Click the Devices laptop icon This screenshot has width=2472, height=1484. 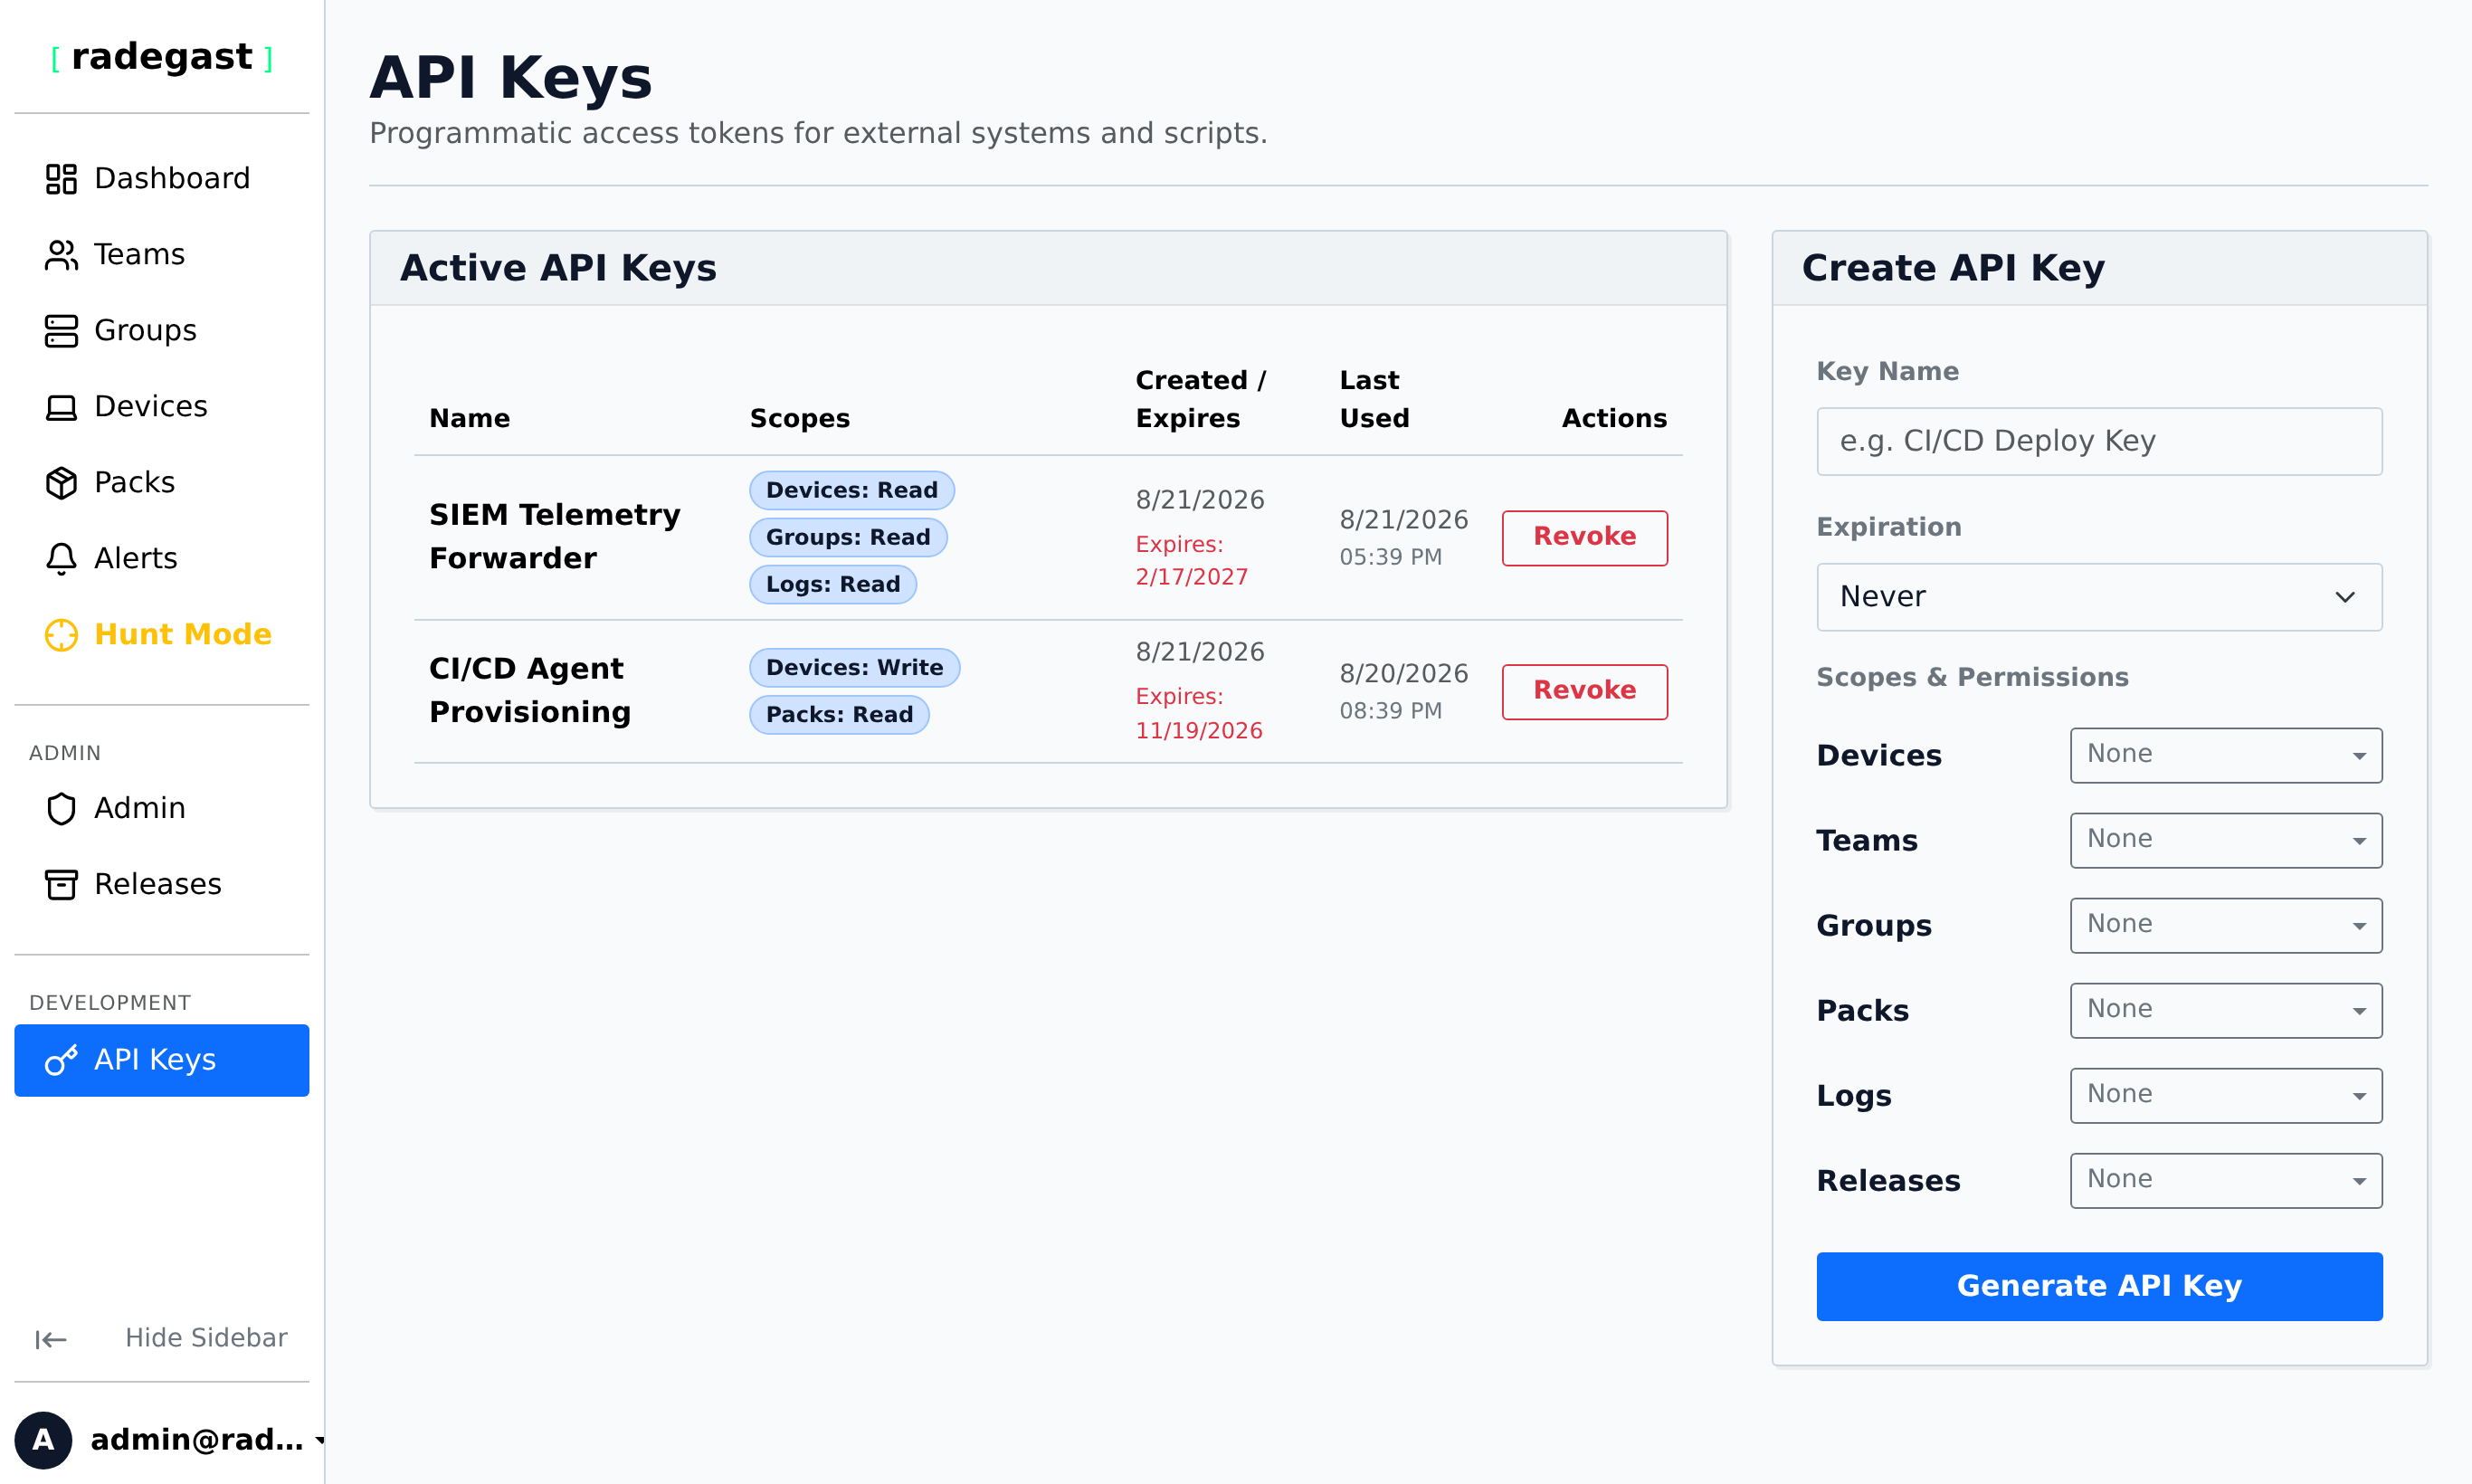coord(61,407)
